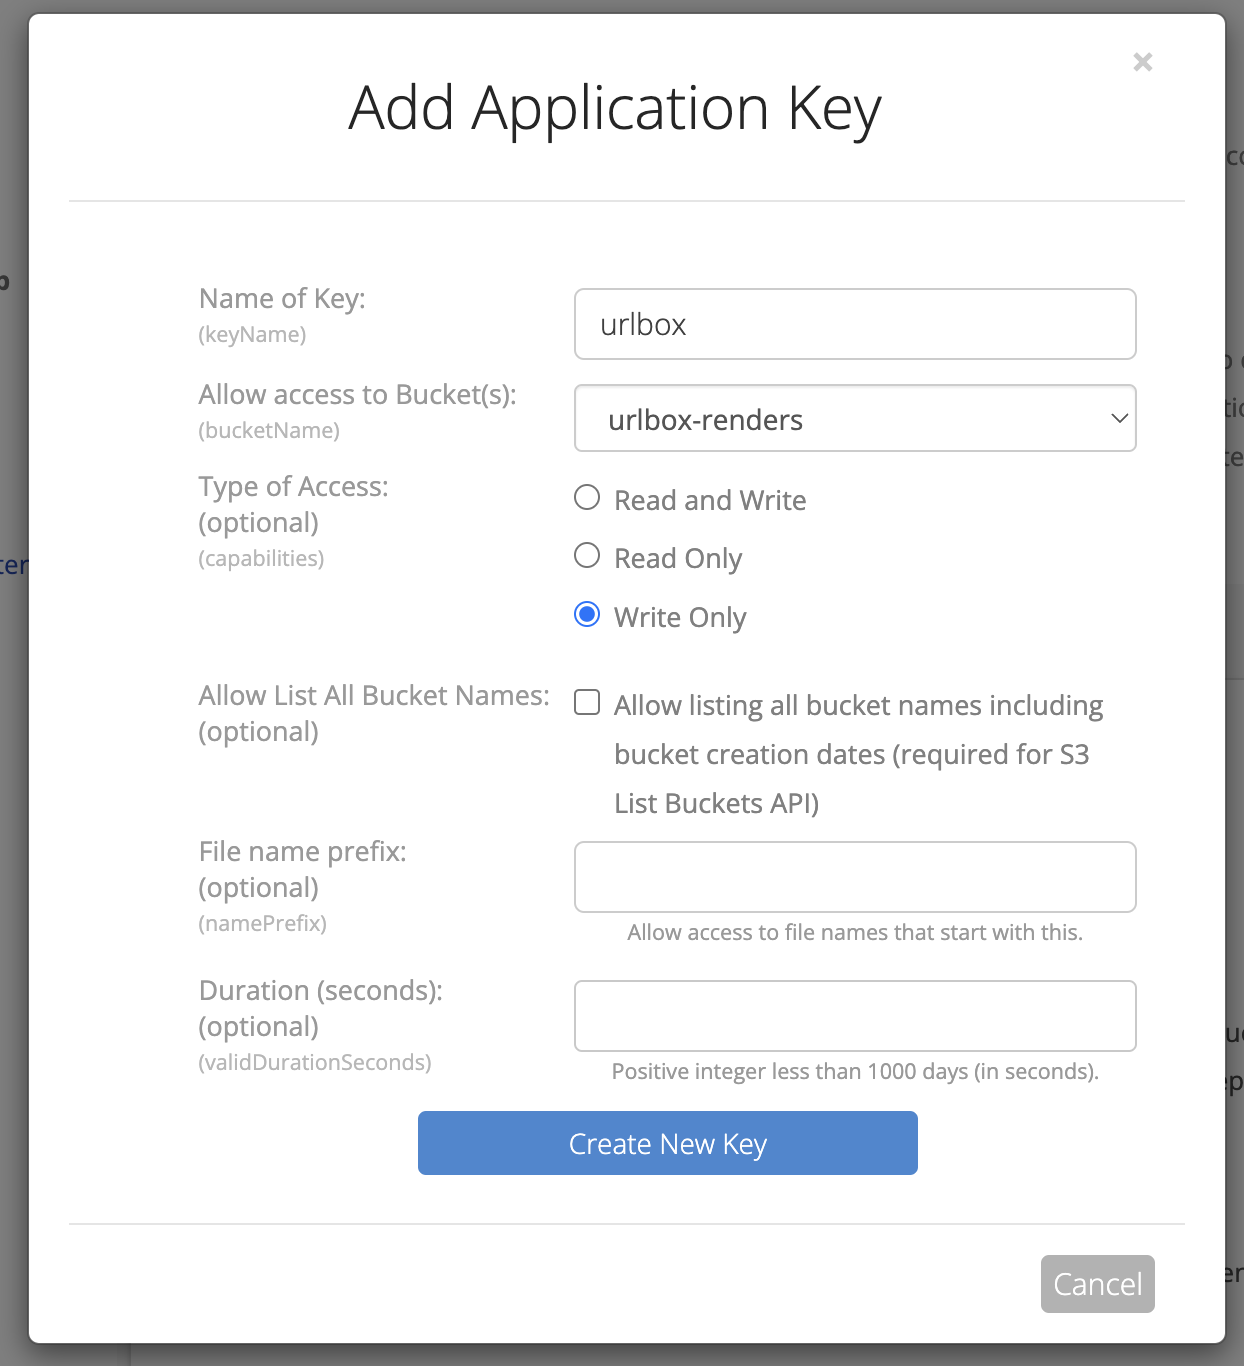Viewport: 1244px width, 1366px height.
Task: Click the Name of Key text field
Action: tap(854, 324)
